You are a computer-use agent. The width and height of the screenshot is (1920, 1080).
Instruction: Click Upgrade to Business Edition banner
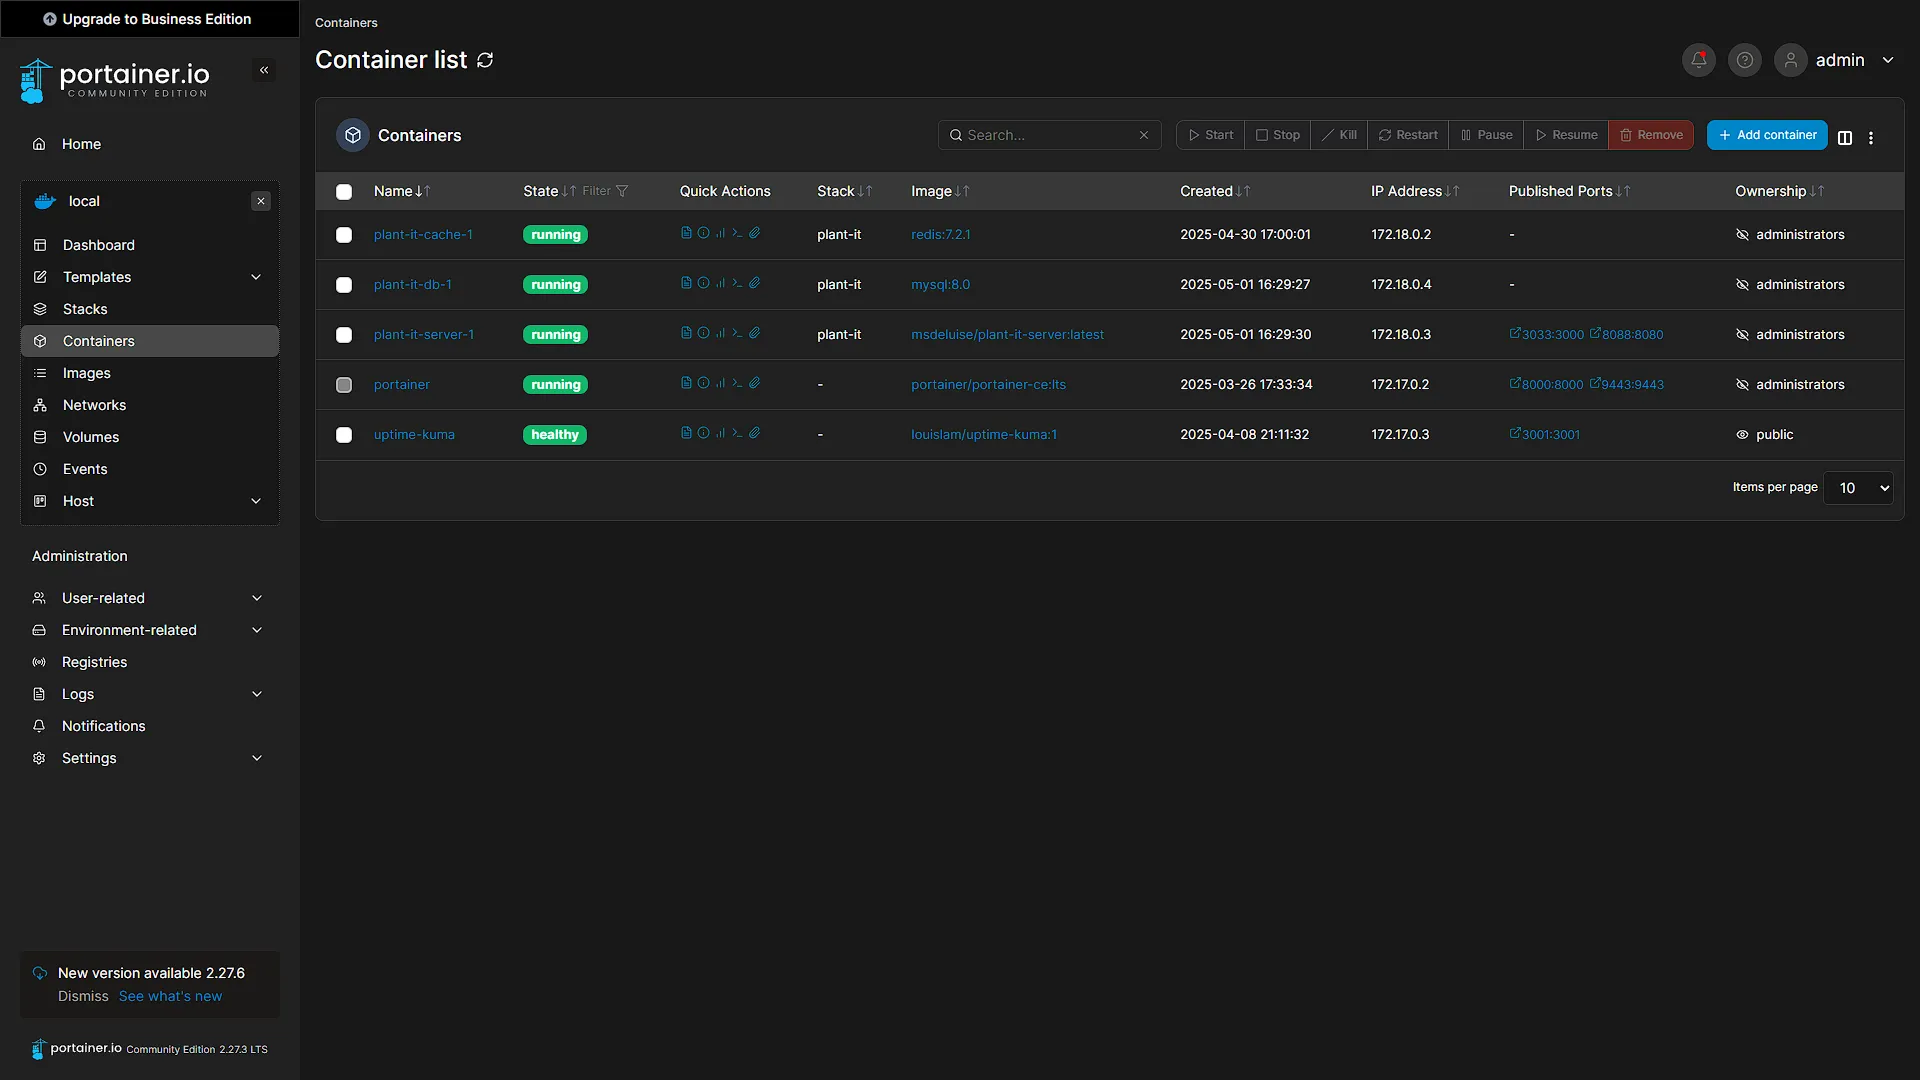150,19
